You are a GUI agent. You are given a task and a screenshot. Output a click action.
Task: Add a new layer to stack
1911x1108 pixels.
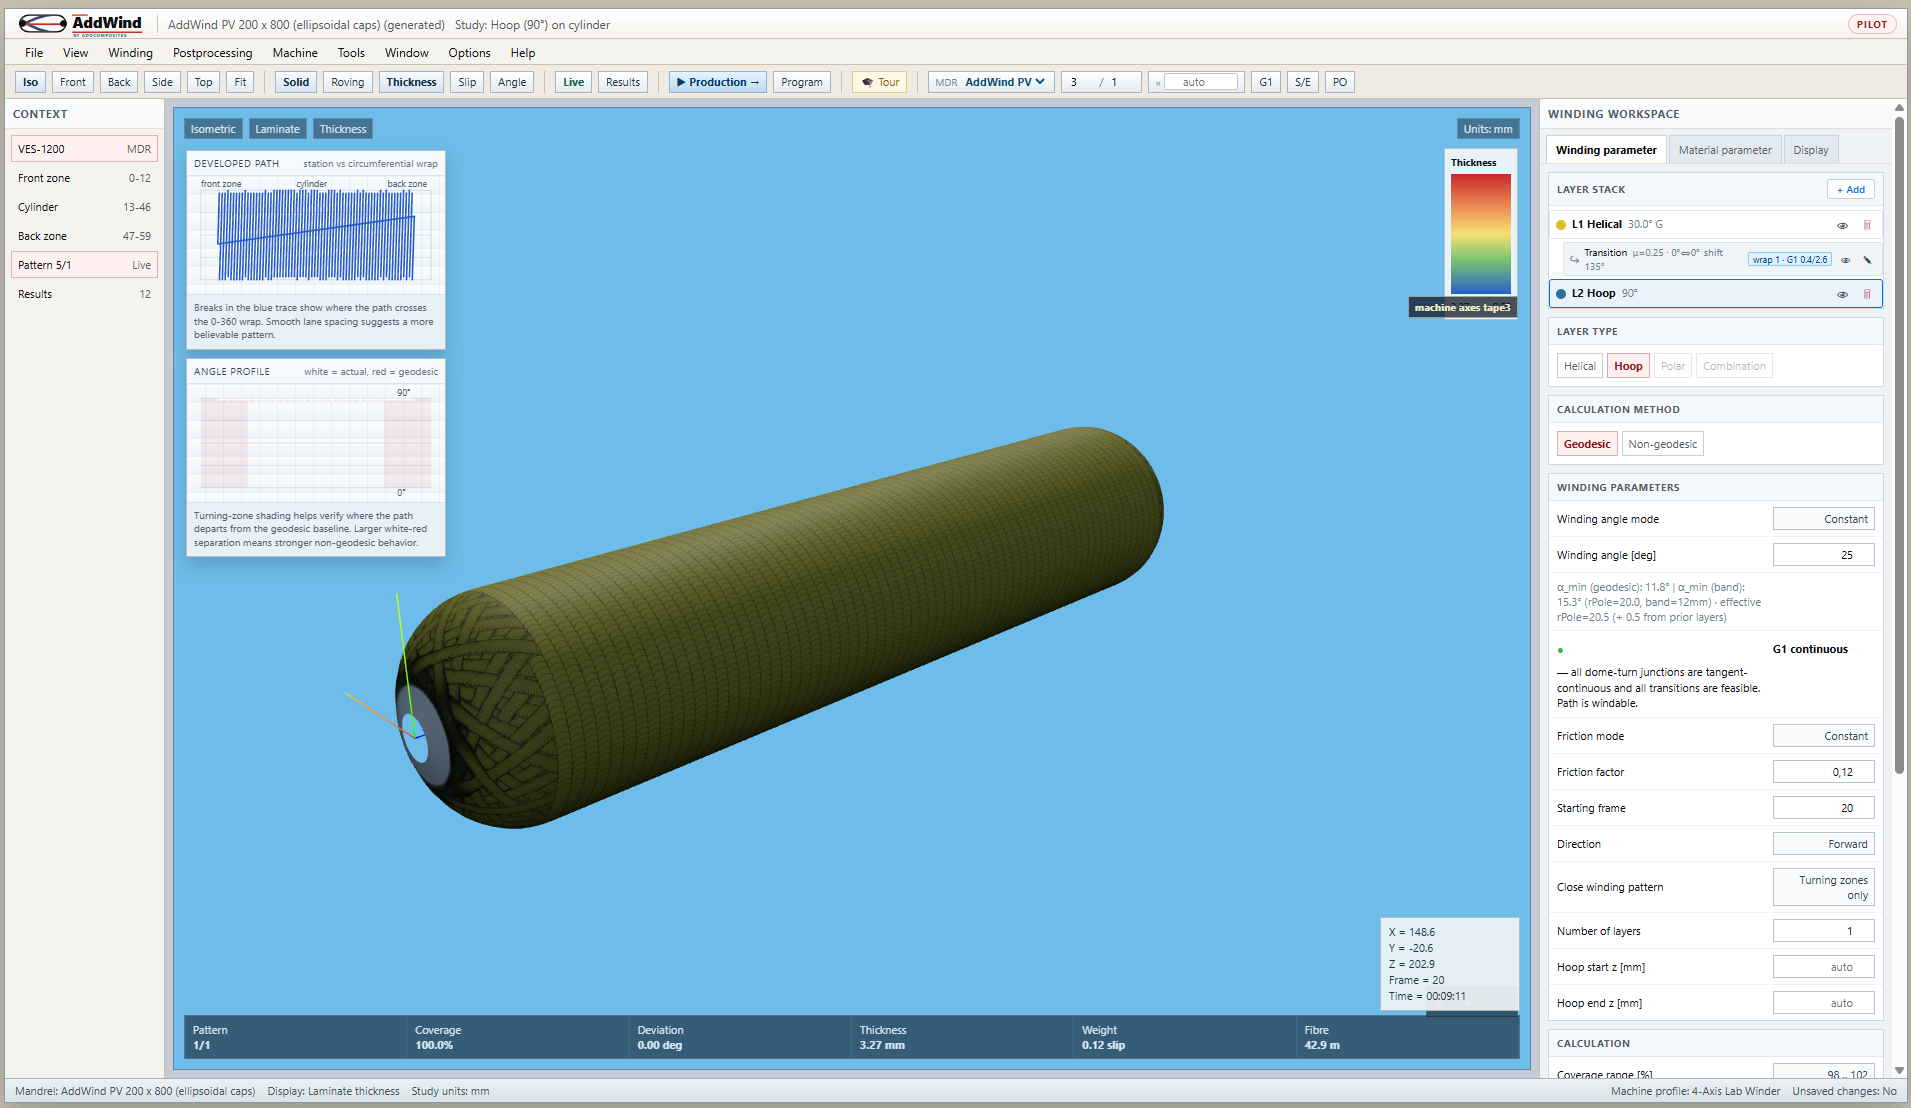(x=1850, y=190)
